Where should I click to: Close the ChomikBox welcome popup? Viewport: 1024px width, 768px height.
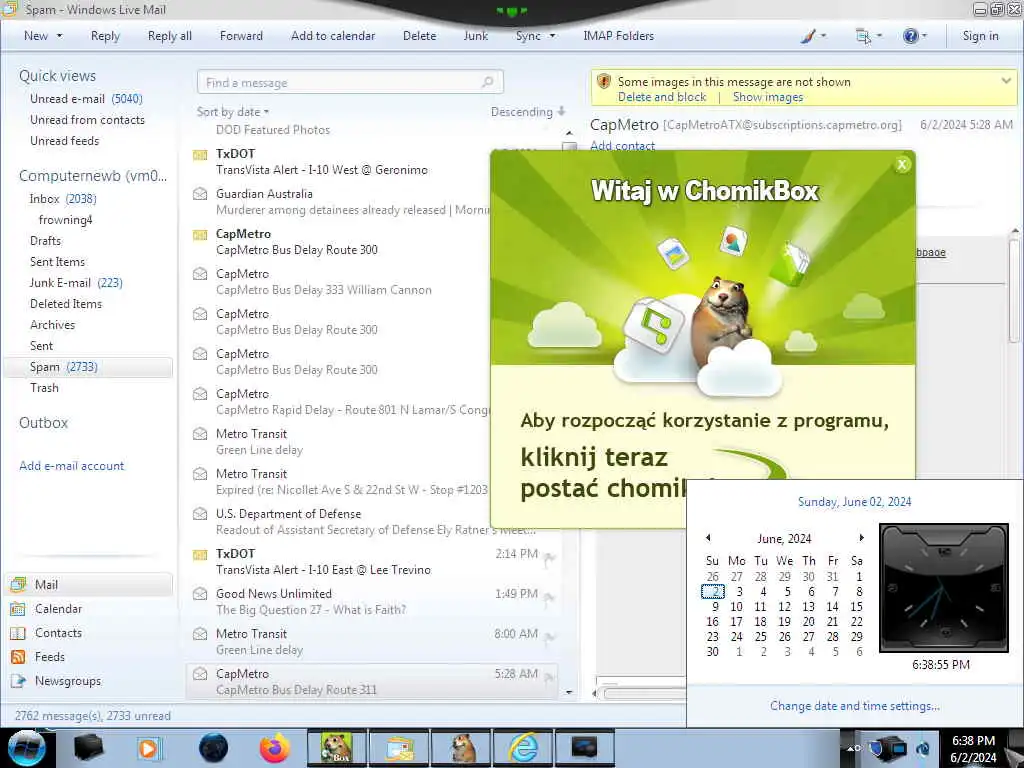point(902,165)
